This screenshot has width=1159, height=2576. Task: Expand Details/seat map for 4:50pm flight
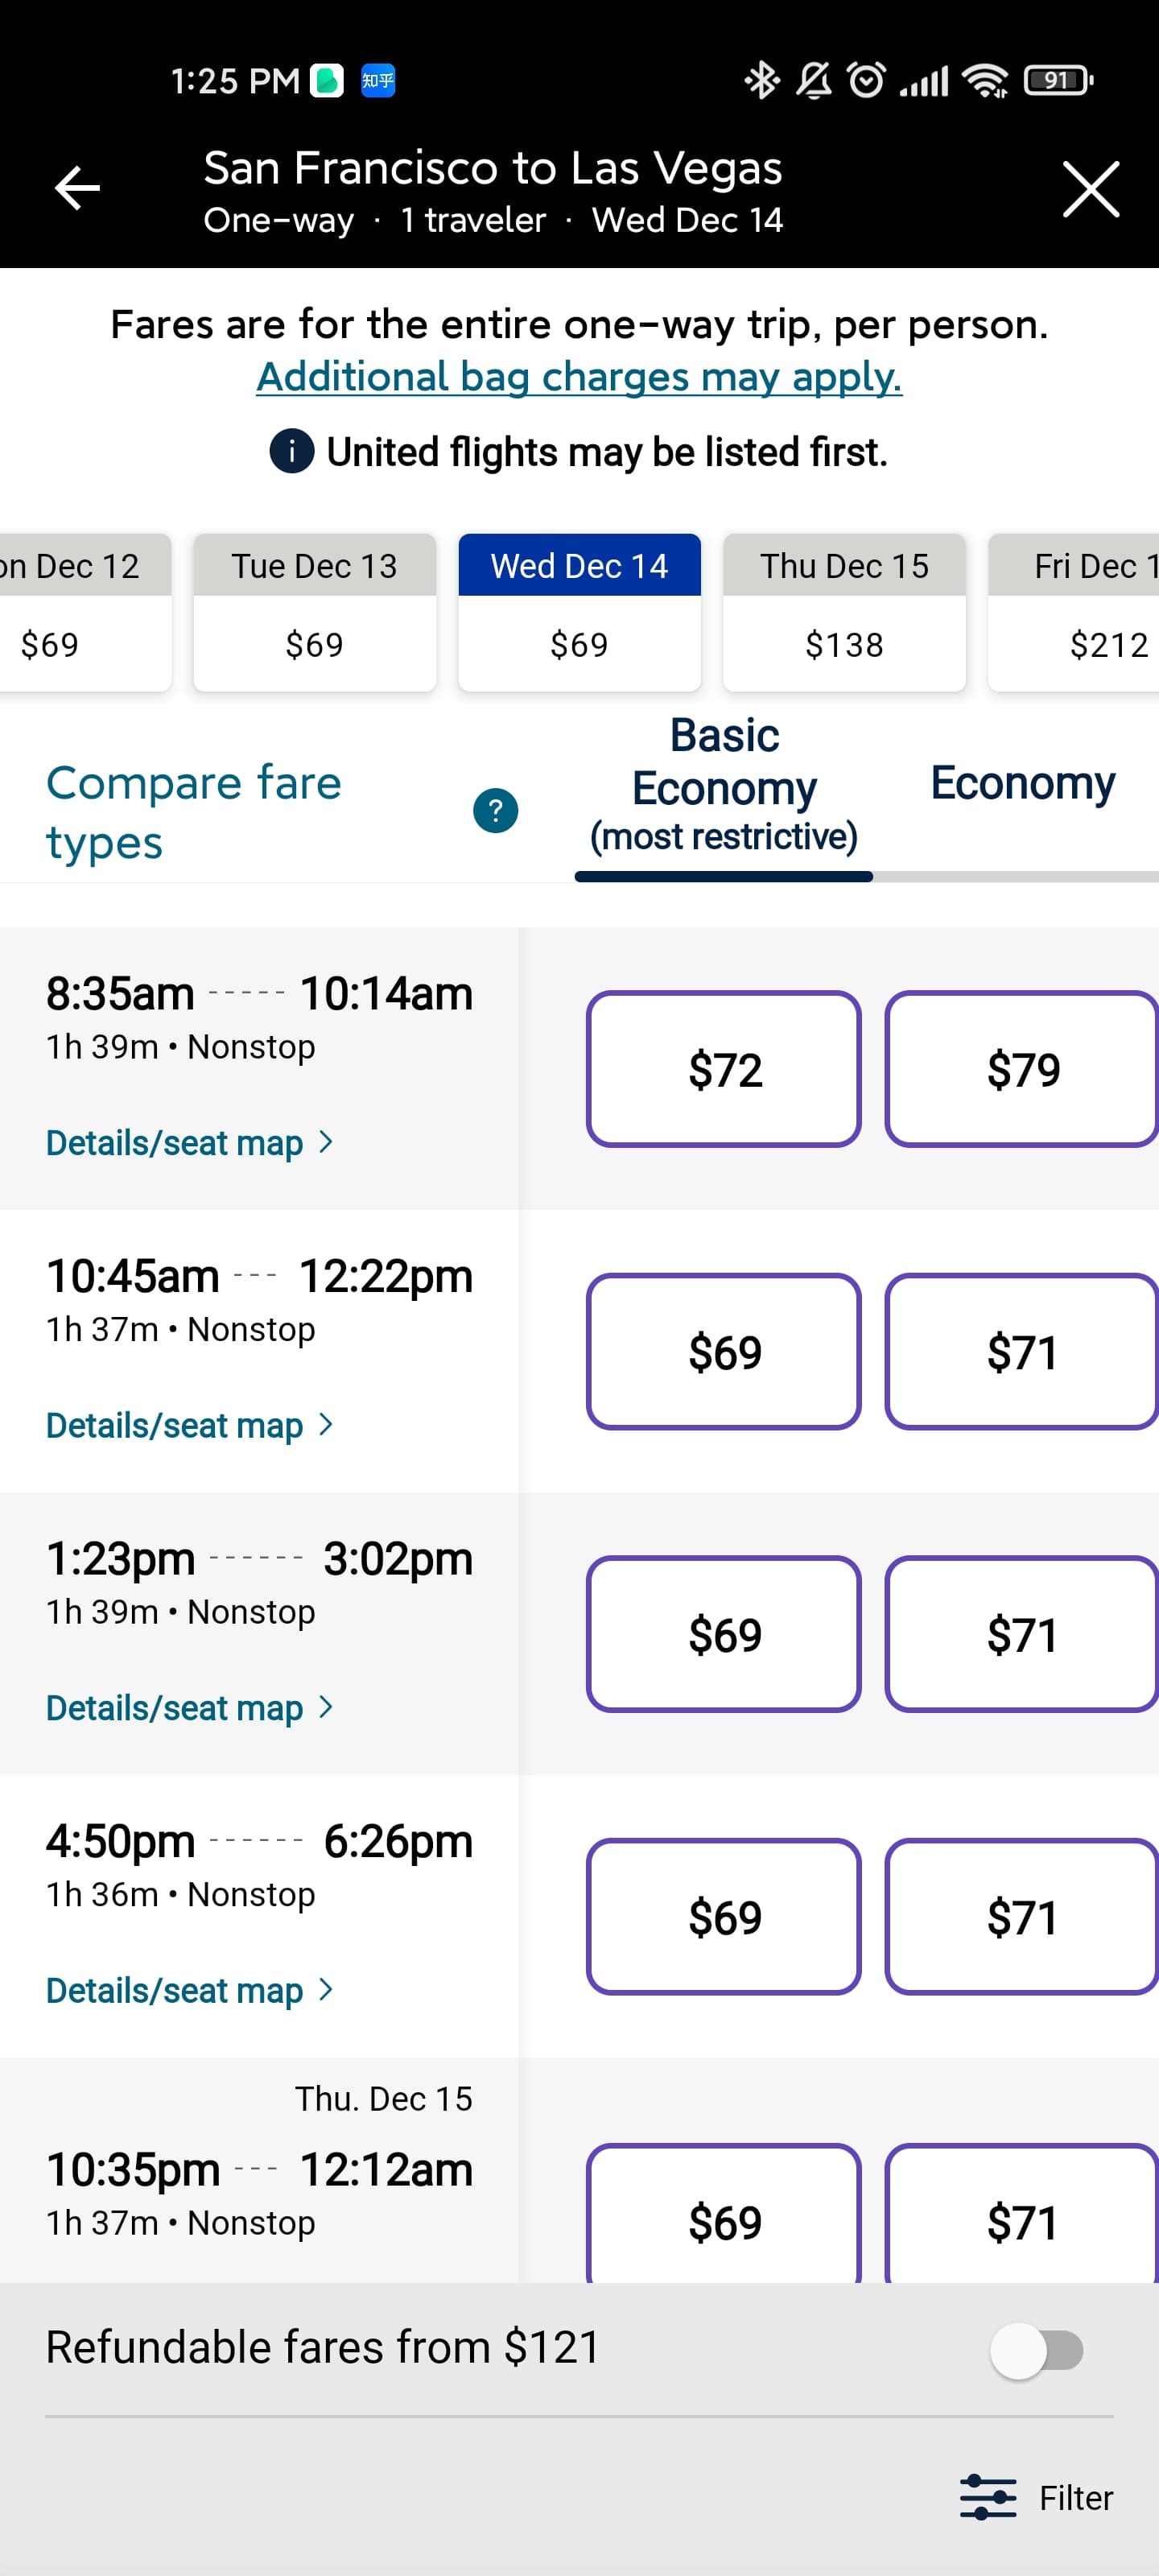click(x=189, y=1990)
